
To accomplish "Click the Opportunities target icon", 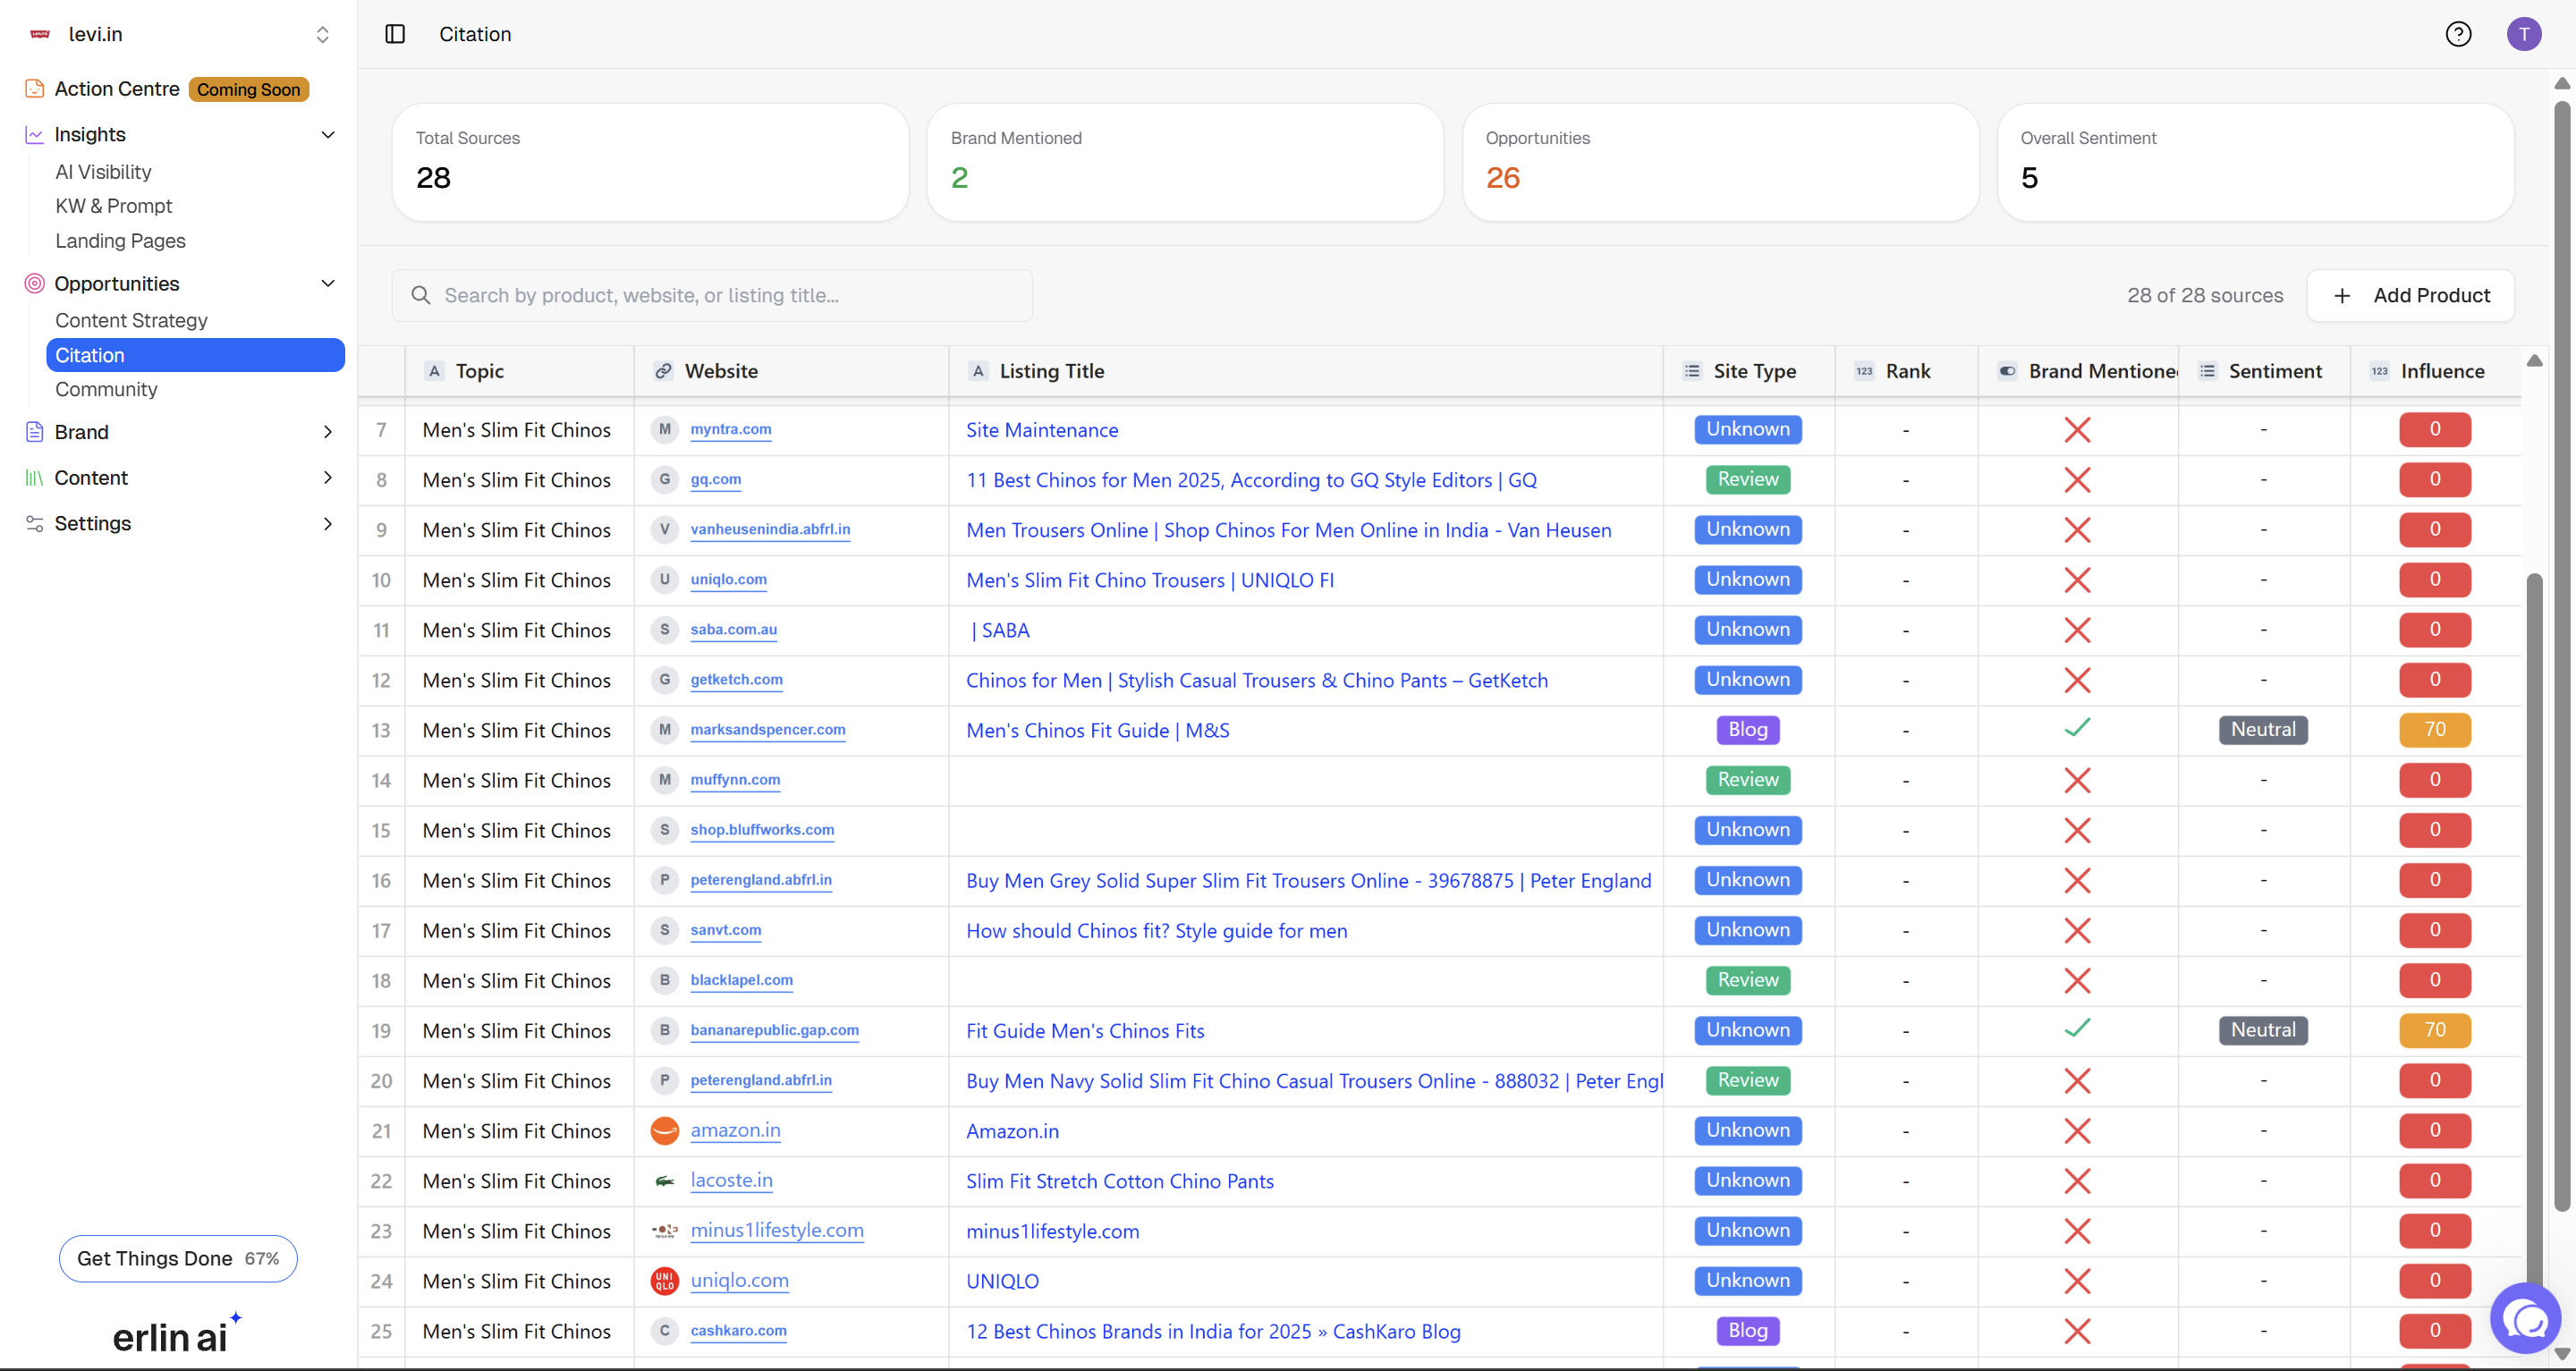I will coord(35,284).
